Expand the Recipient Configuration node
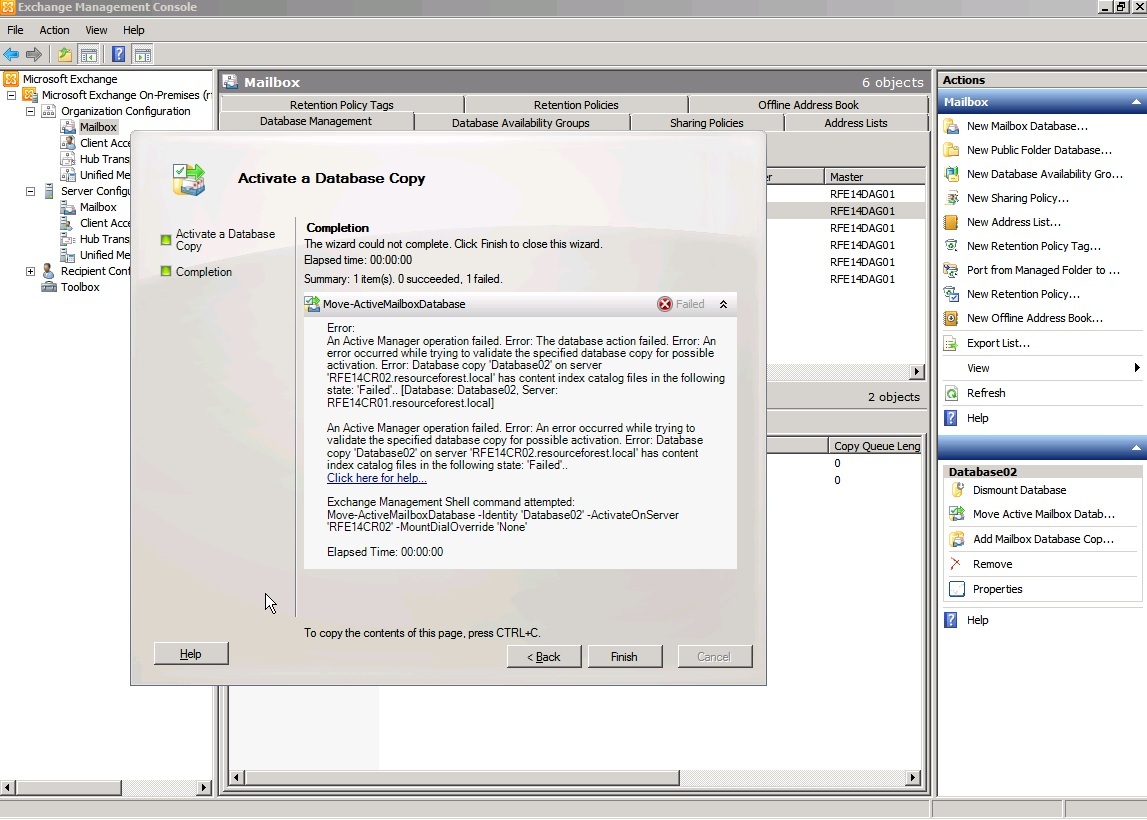The image size is (1147, 820). click(30, 271)
